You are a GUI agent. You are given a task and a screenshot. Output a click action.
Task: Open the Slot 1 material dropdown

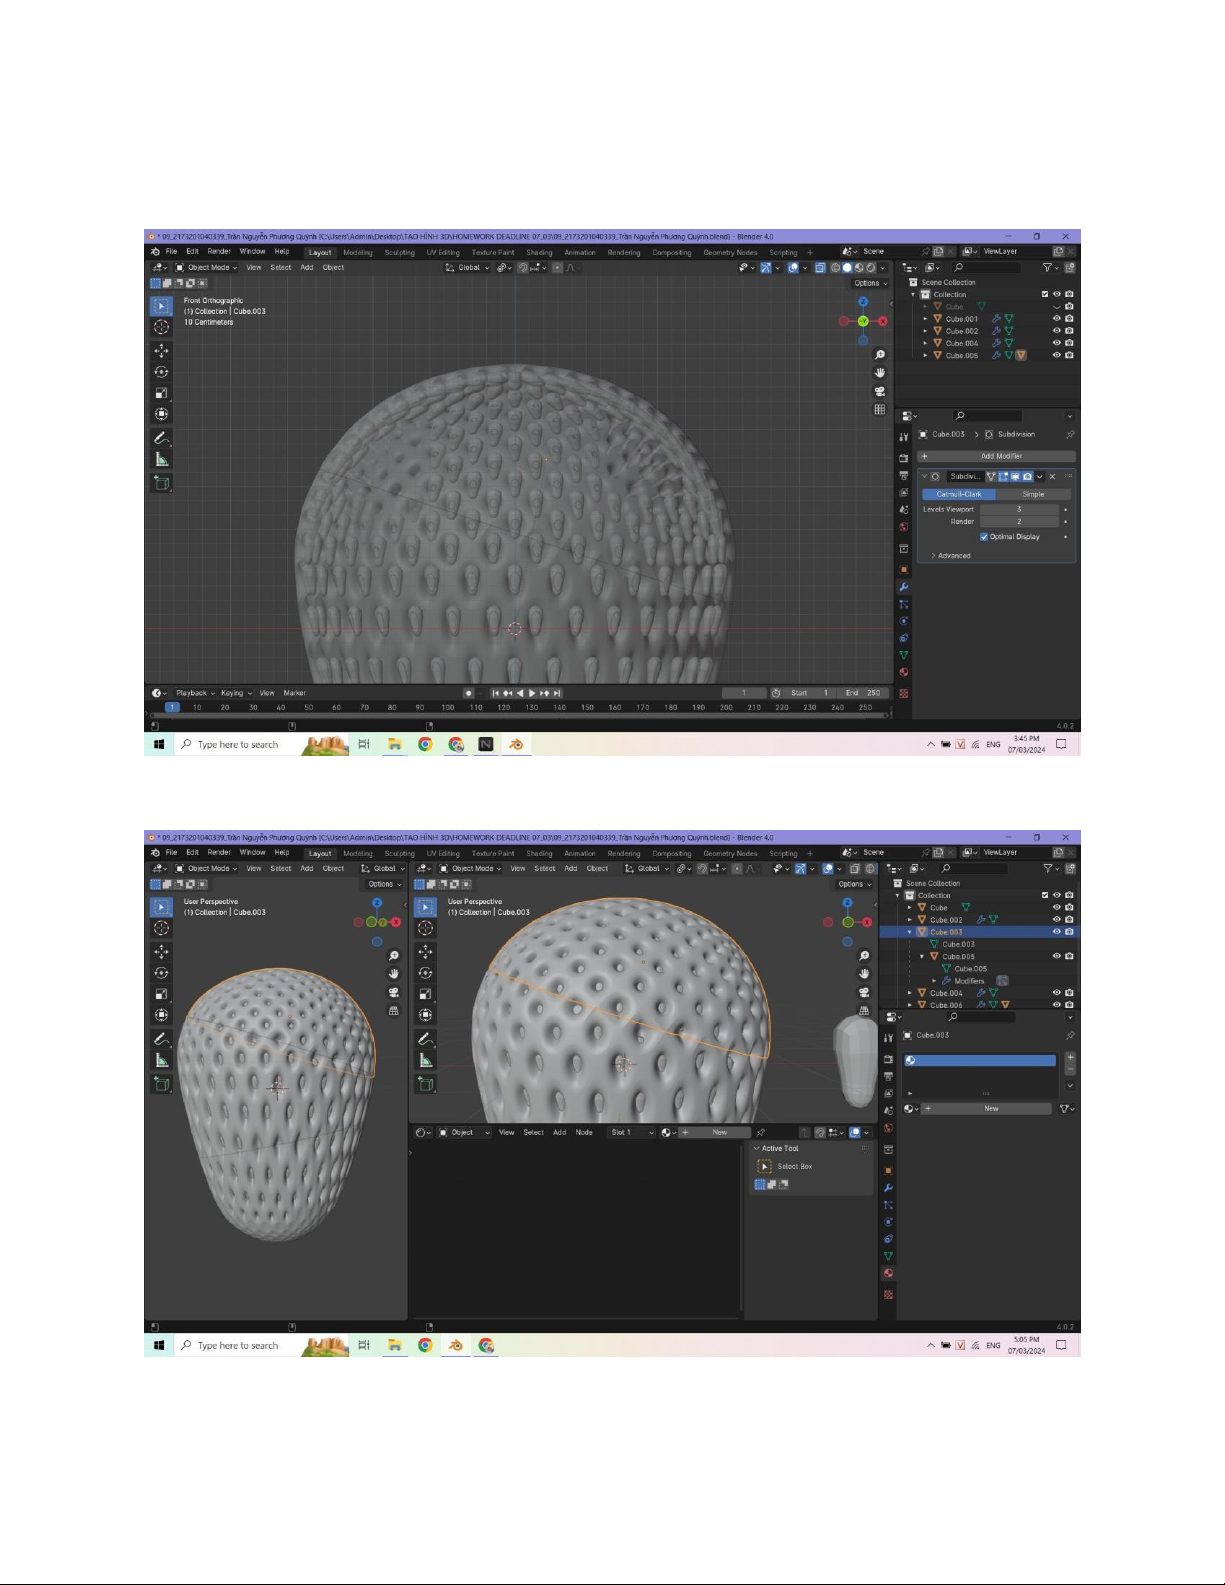(x=631, y=1133)
